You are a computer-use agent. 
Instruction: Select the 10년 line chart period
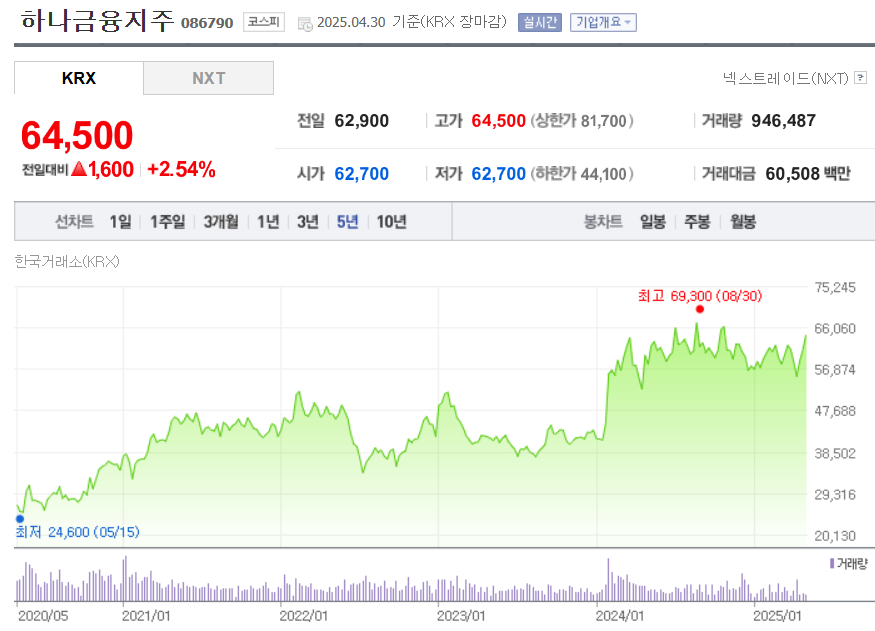tap(391, 221)
